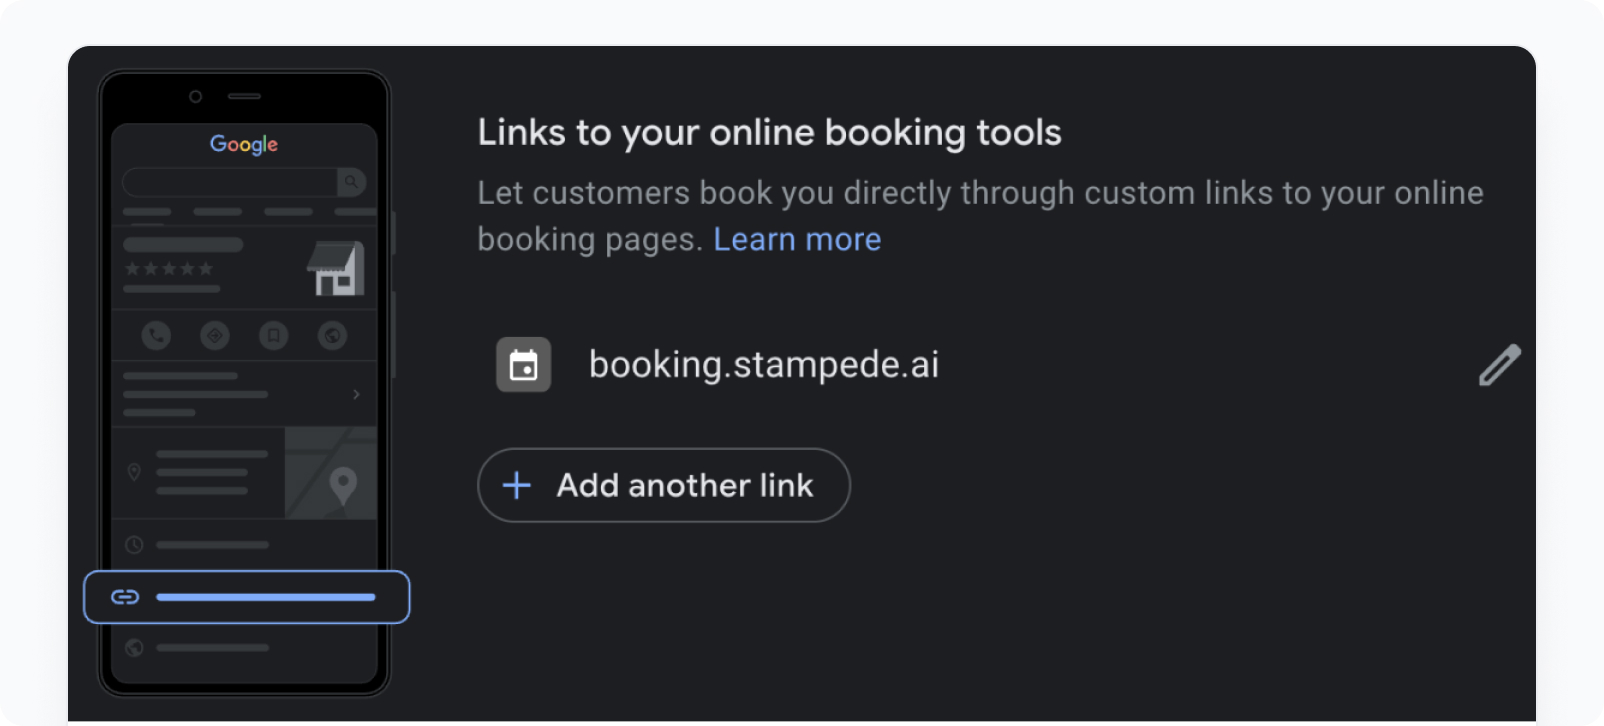Screen dimensions: 1604x726
Task: Click the search magnifier in mockup
Action: point(351,182)
